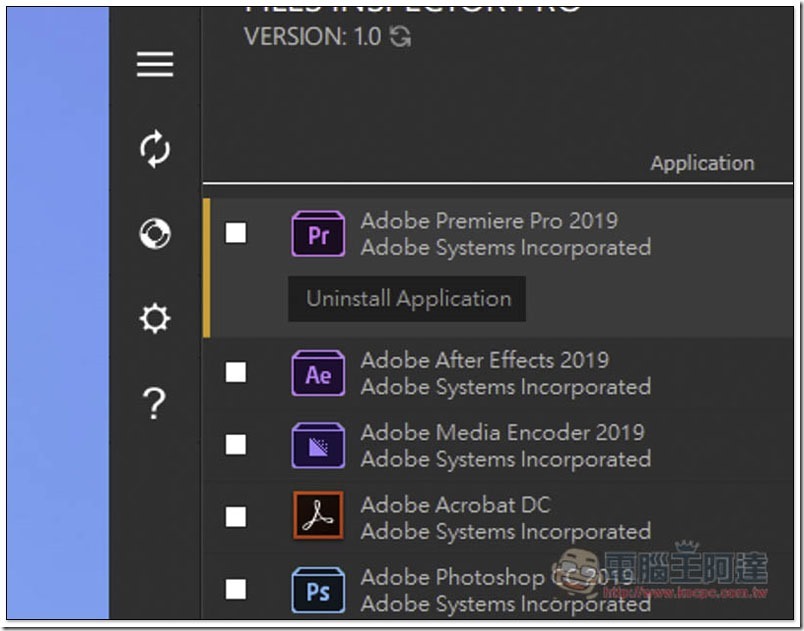Click the Uninstall Application button
804x631 pixels.
pyautogui.click(x=407, y=299)
